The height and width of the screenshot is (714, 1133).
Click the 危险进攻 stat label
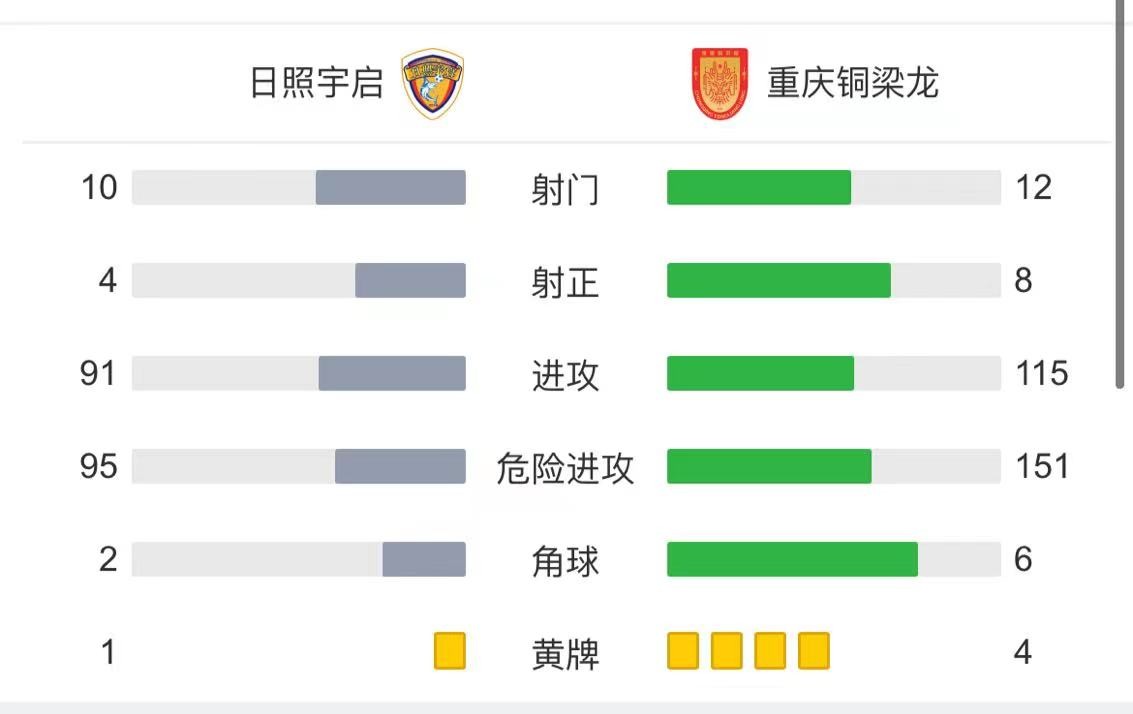coord(565,468)
